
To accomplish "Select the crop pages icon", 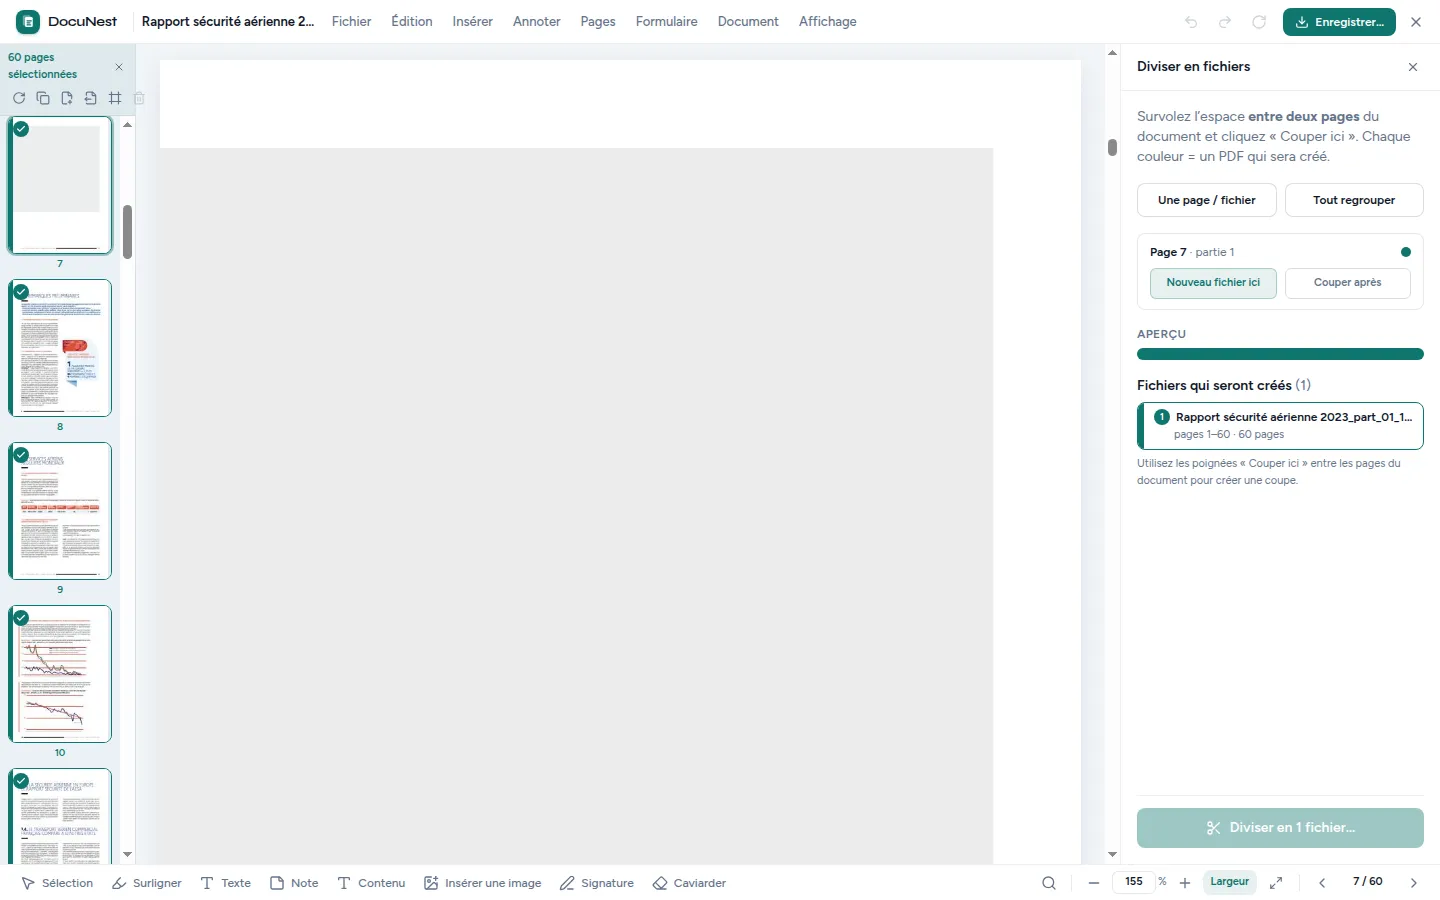I will 115,98.
